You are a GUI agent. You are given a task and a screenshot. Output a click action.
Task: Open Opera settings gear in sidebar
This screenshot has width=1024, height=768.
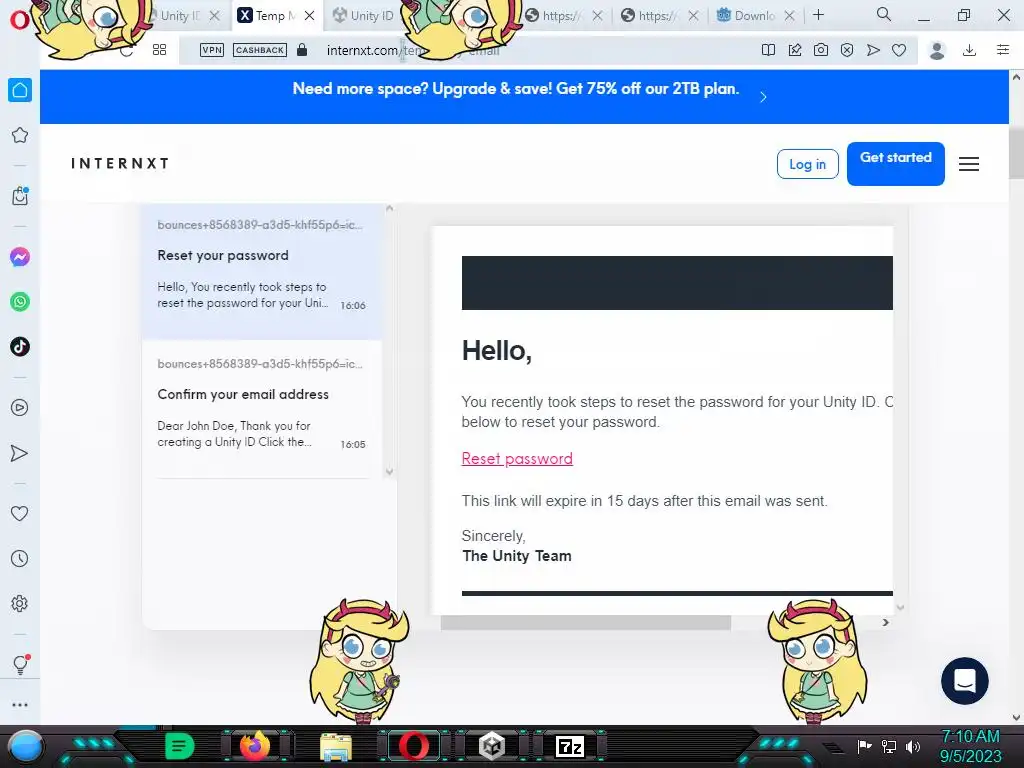pyautogui.click(x=20, y=603)
